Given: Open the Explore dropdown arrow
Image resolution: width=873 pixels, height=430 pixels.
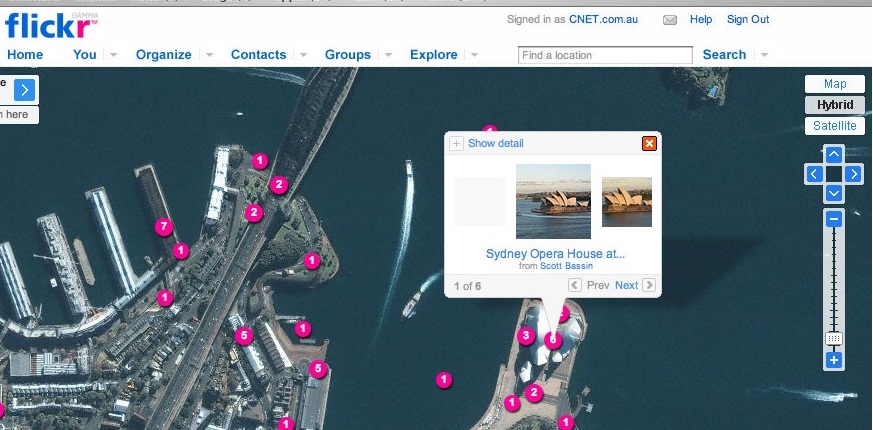Looking at the screenshot, I should tap(474, 55).
